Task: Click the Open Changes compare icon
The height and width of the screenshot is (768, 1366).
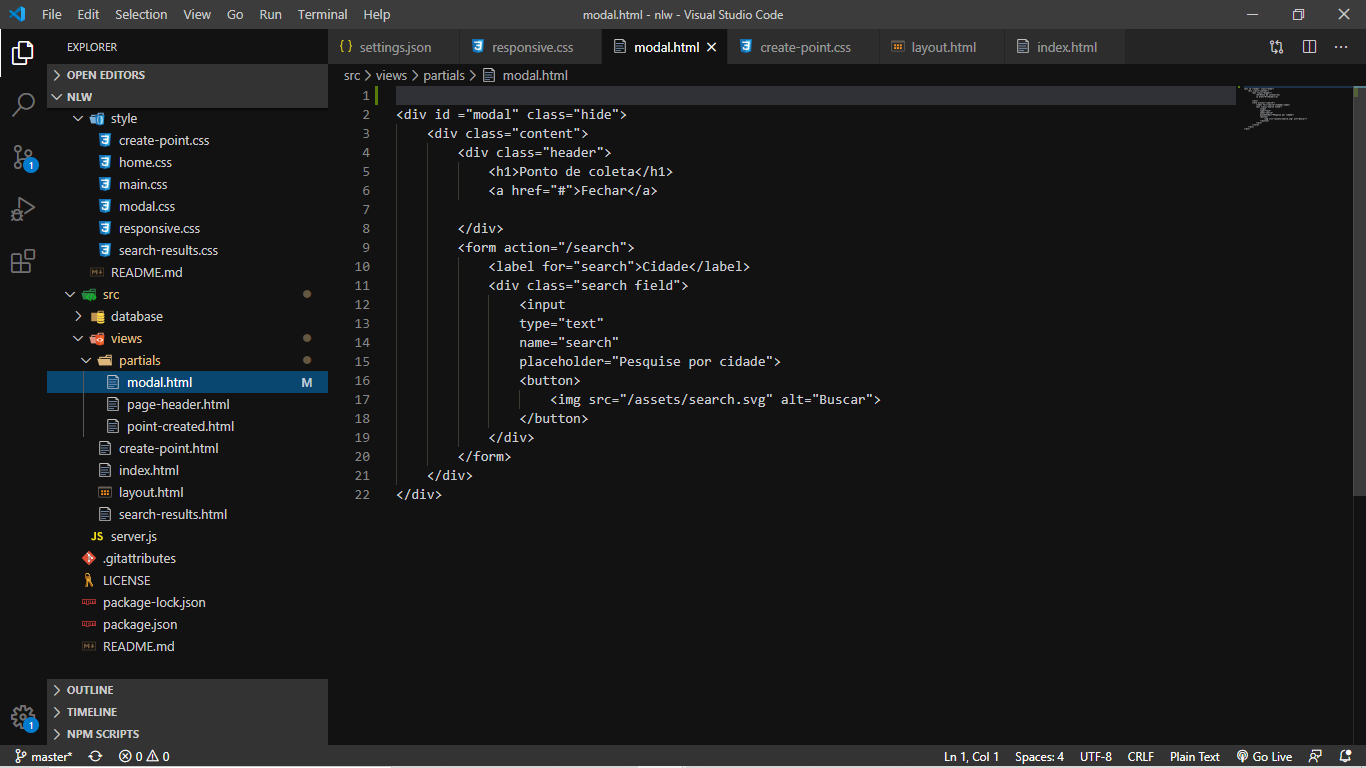Action: pos(1277,47)
